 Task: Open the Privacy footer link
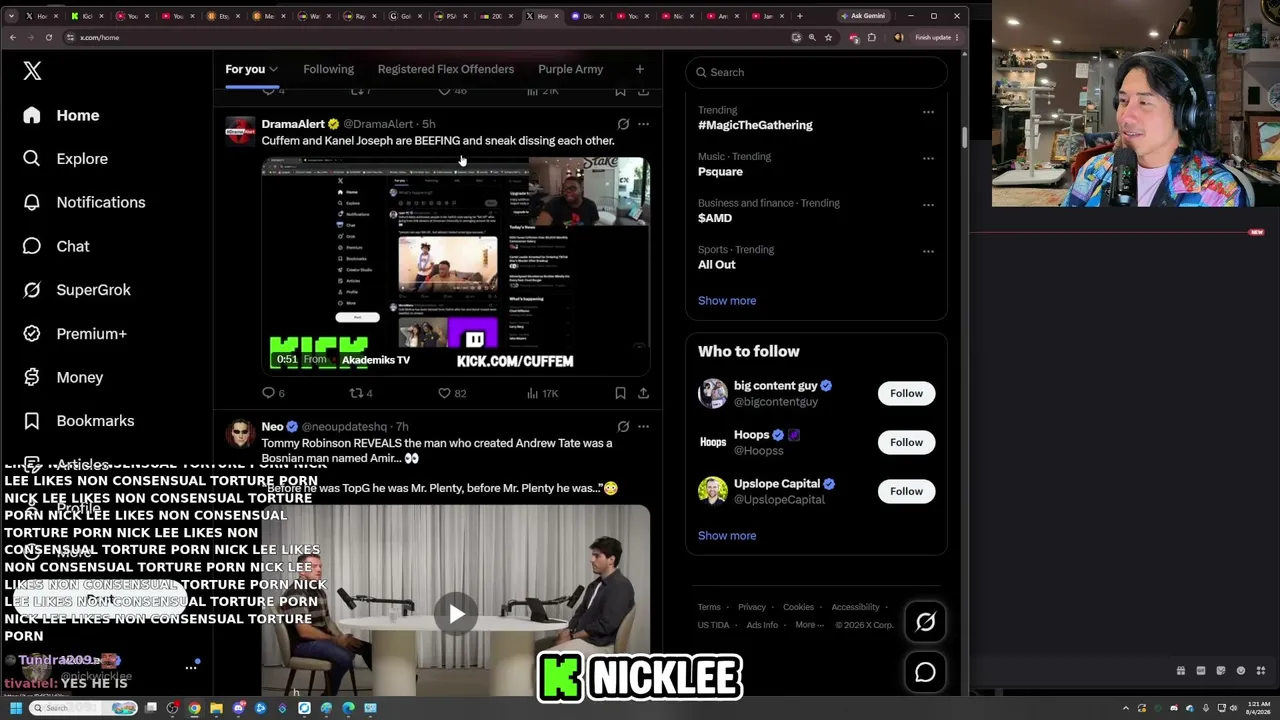(752, 607)
